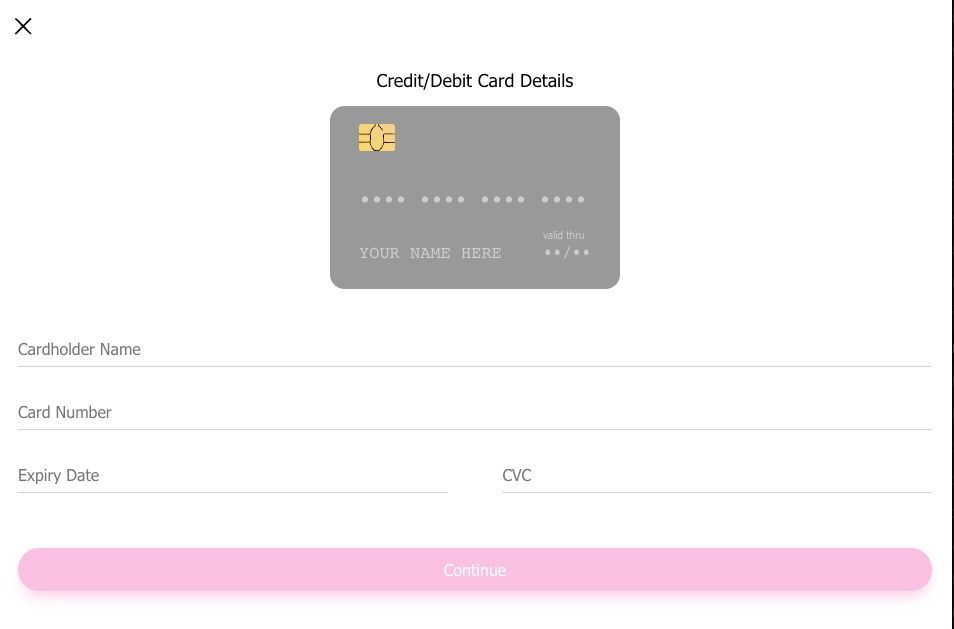Click last group of card number dots
Screen dimensions: 954x629
point(563,200)
